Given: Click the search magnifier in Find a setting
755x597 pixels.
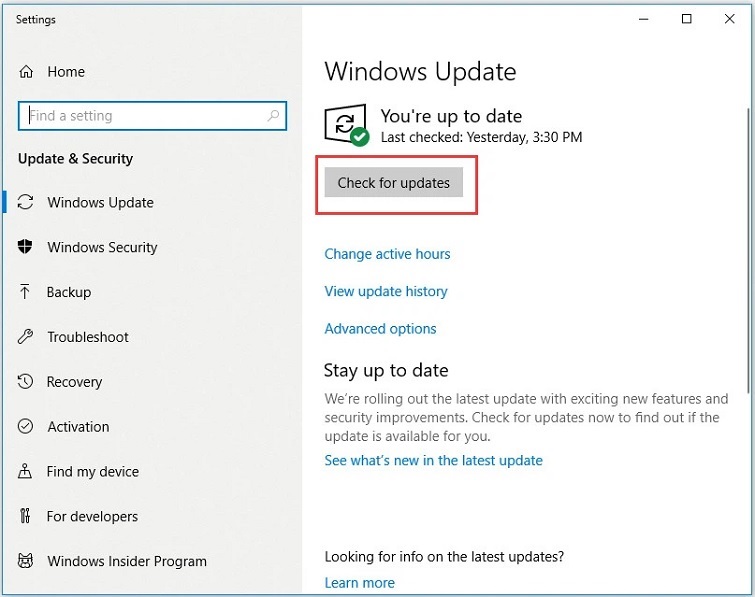Looking at the screenshot, I should click(273, 116).
